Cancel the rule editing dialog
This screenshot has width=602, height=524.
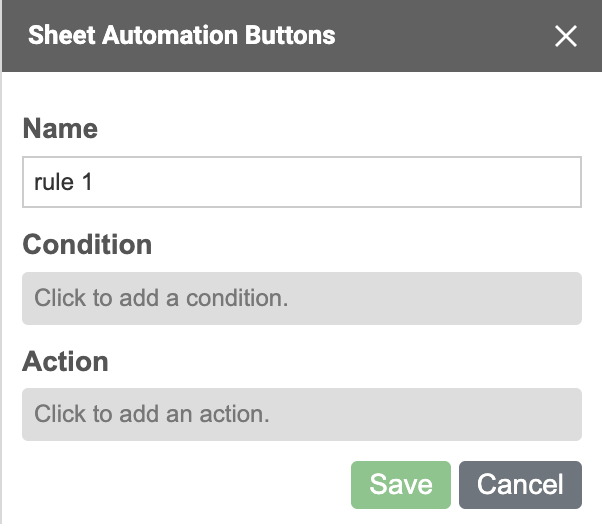click(520, 484)
